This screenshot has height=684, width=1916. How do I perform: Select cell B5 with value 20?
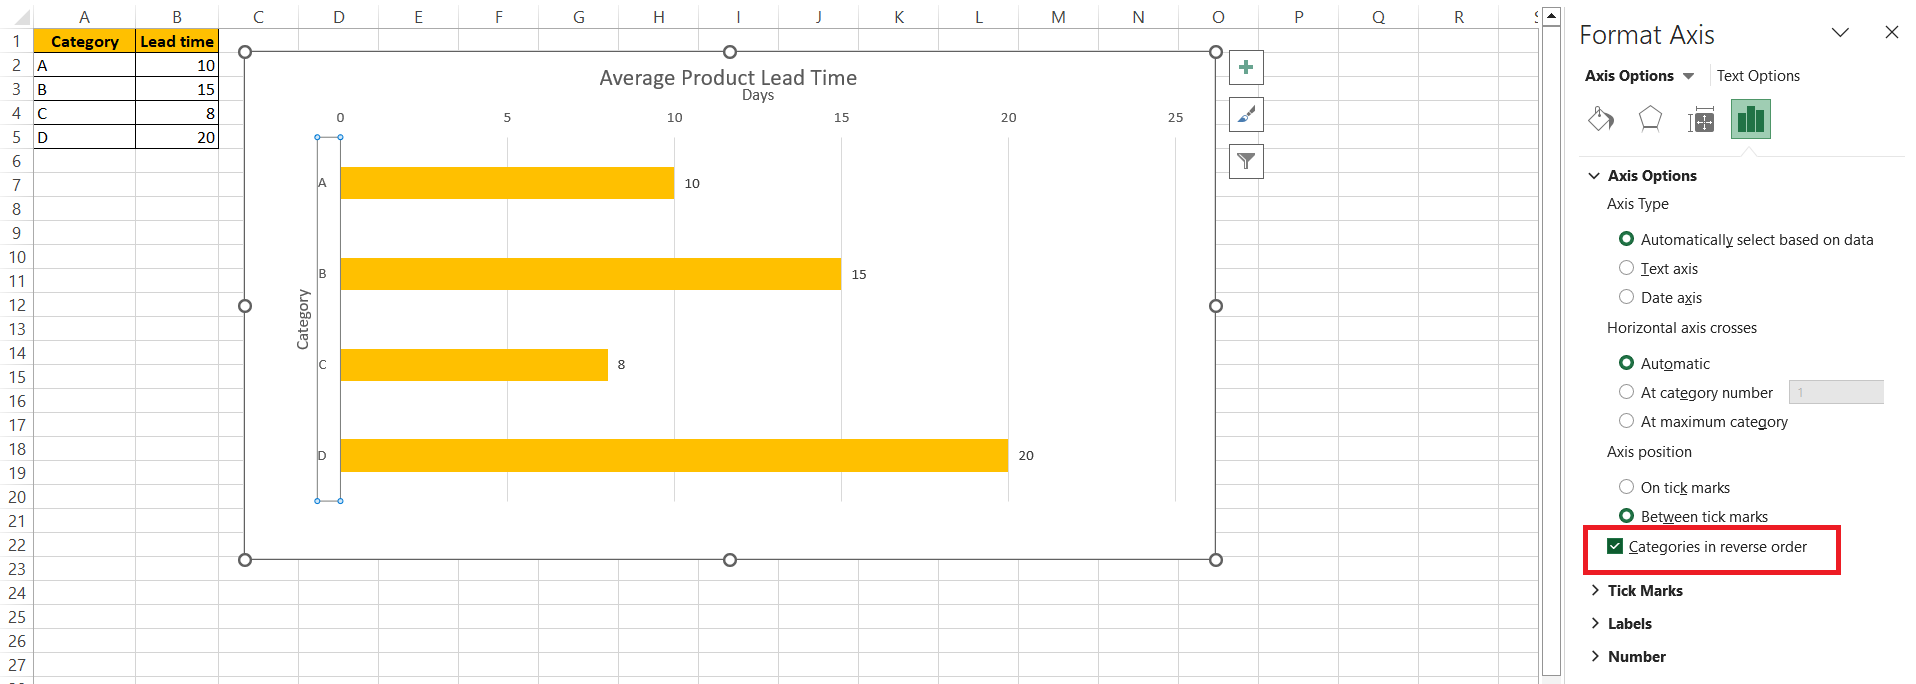[x=177, y=137]
